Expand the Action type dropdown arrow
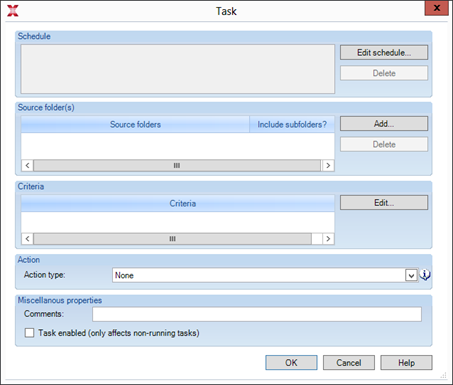Screen dimensions: 453x385 (411, 276)
